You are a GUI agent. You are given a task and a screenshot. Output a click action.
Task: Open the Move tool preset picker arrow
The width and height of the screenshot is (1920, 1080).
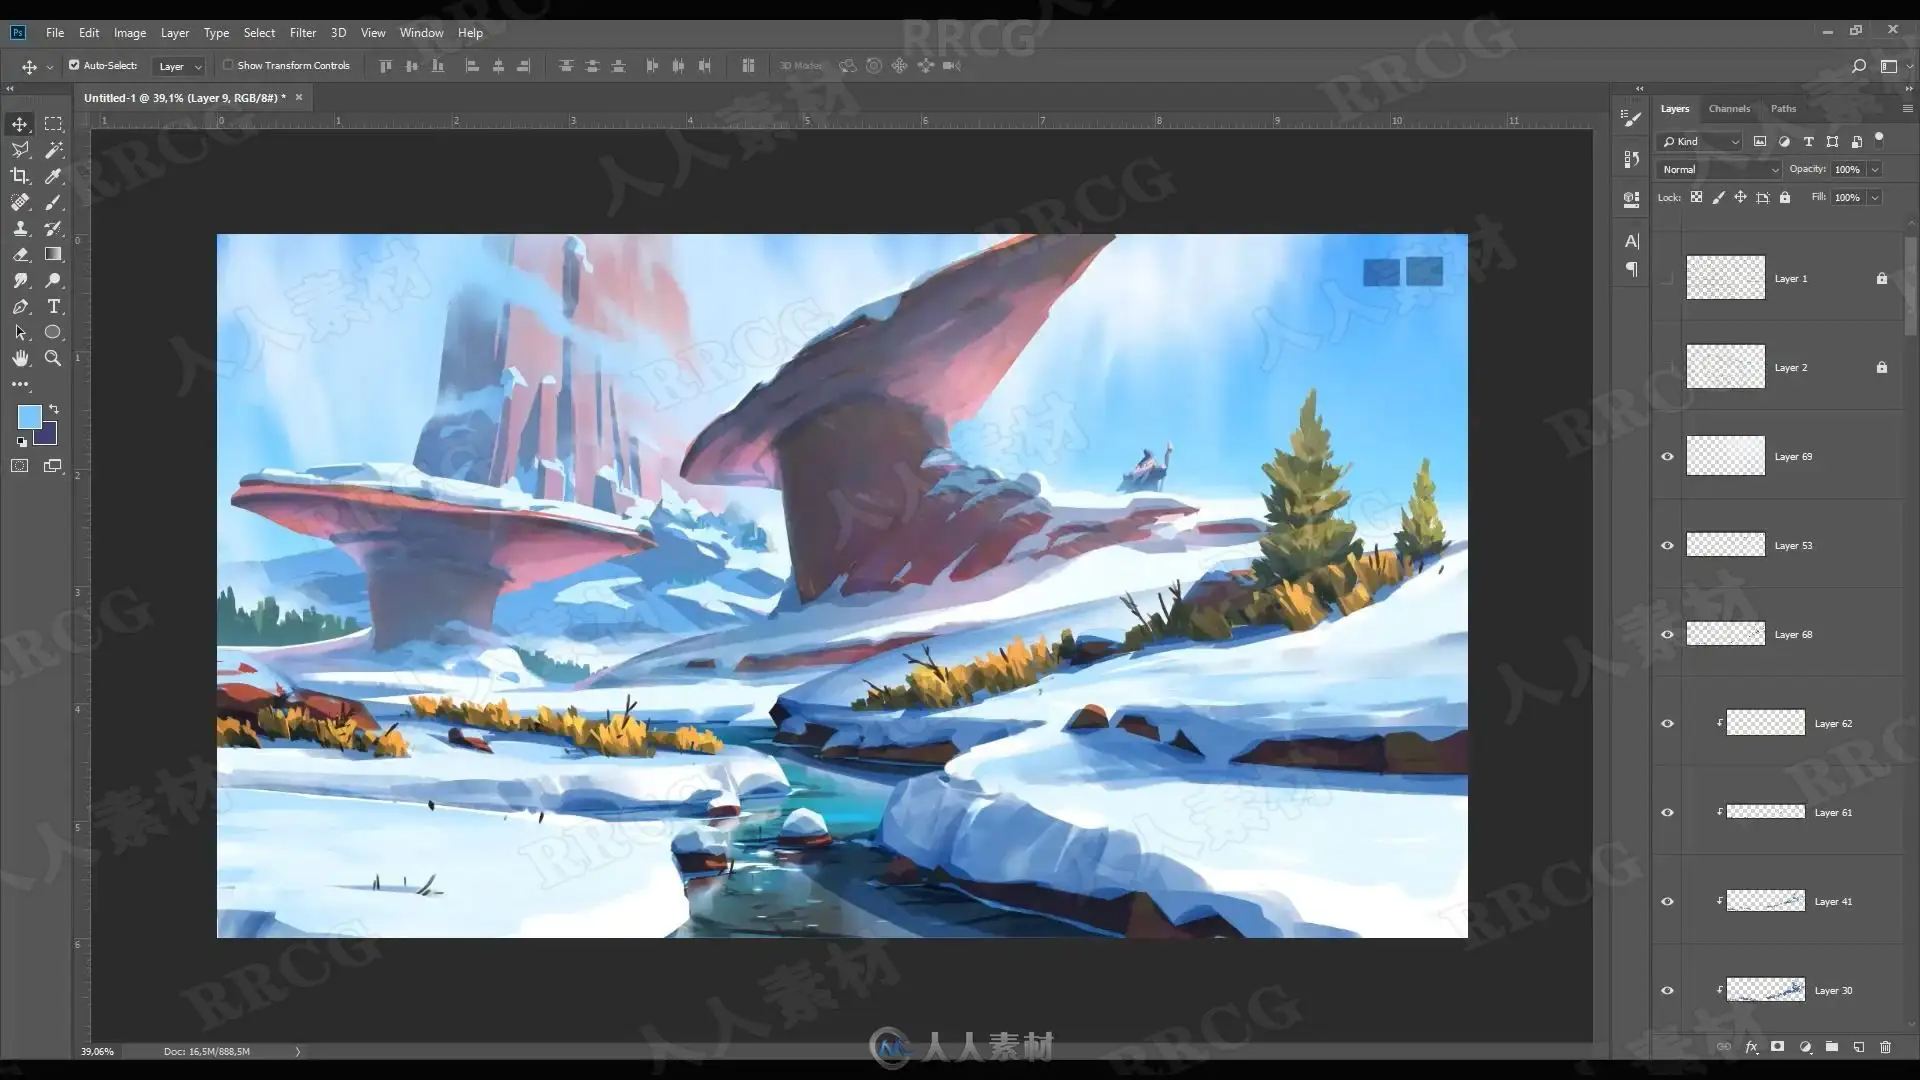pyautogui.click(x=50, y=67)
